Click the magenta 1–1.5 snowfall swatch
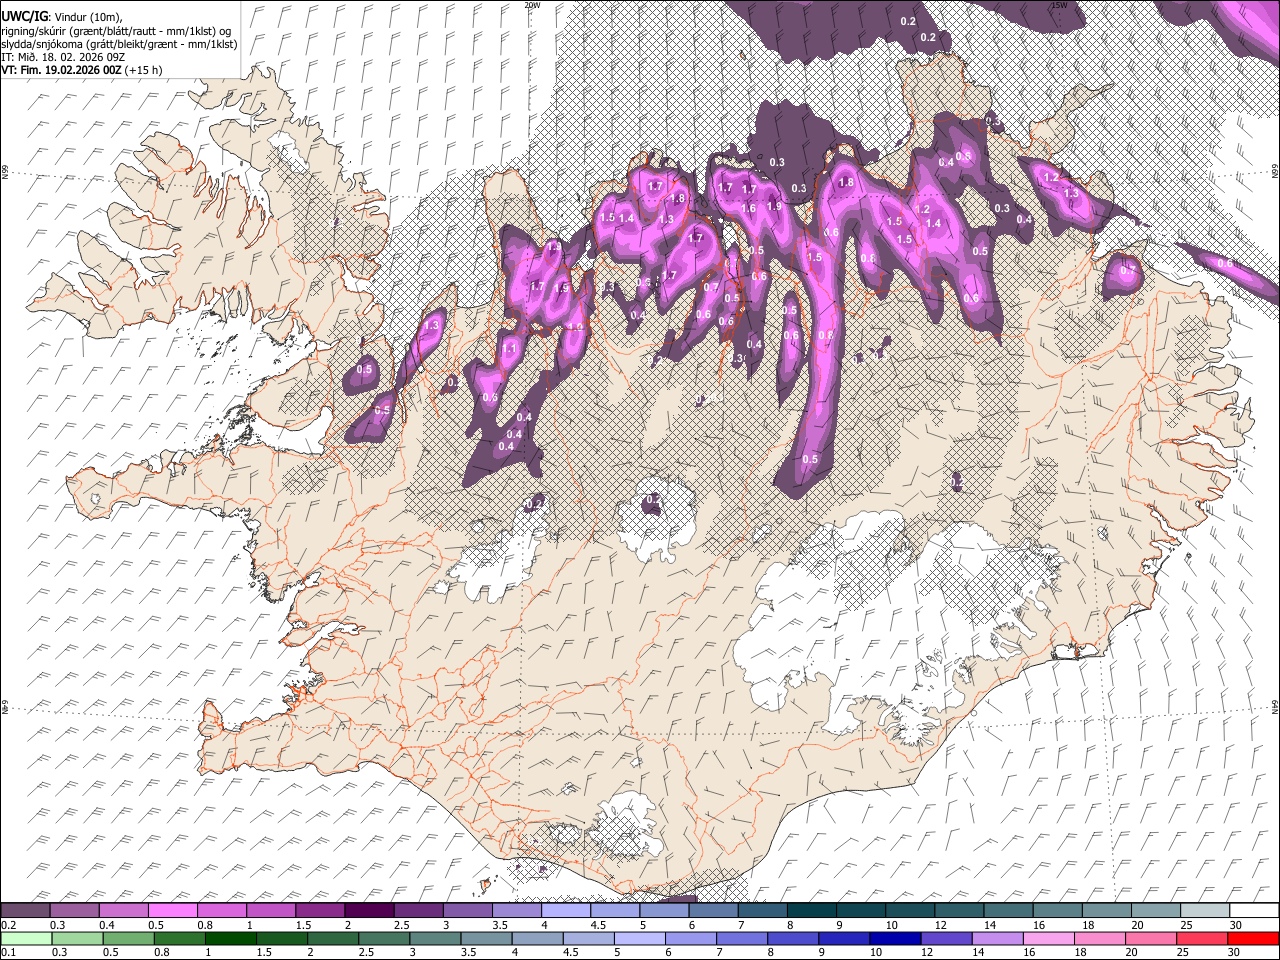Viewport: 1280px width, 960px height. pyautogui.click(x=271, y=911)
